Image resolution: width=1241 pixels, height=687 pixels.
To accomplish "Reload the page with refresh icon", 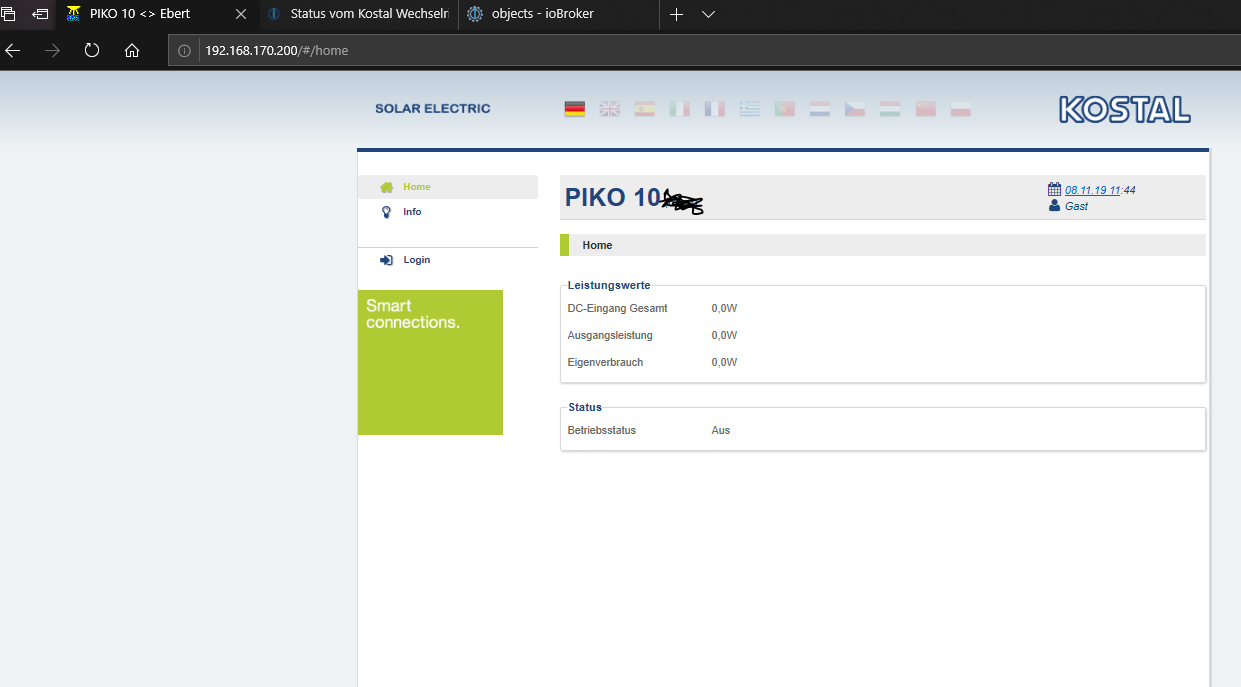I will point(92,50).
